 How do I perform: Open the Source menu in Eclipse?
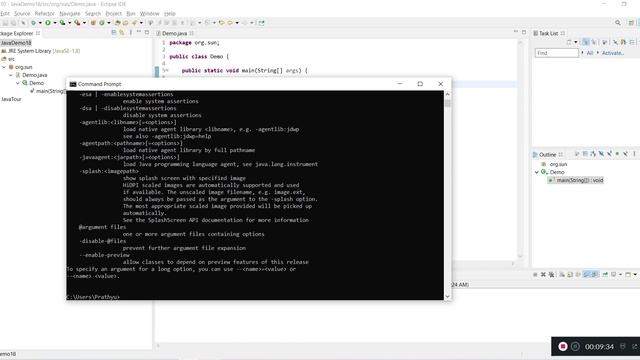pos(22,13)
